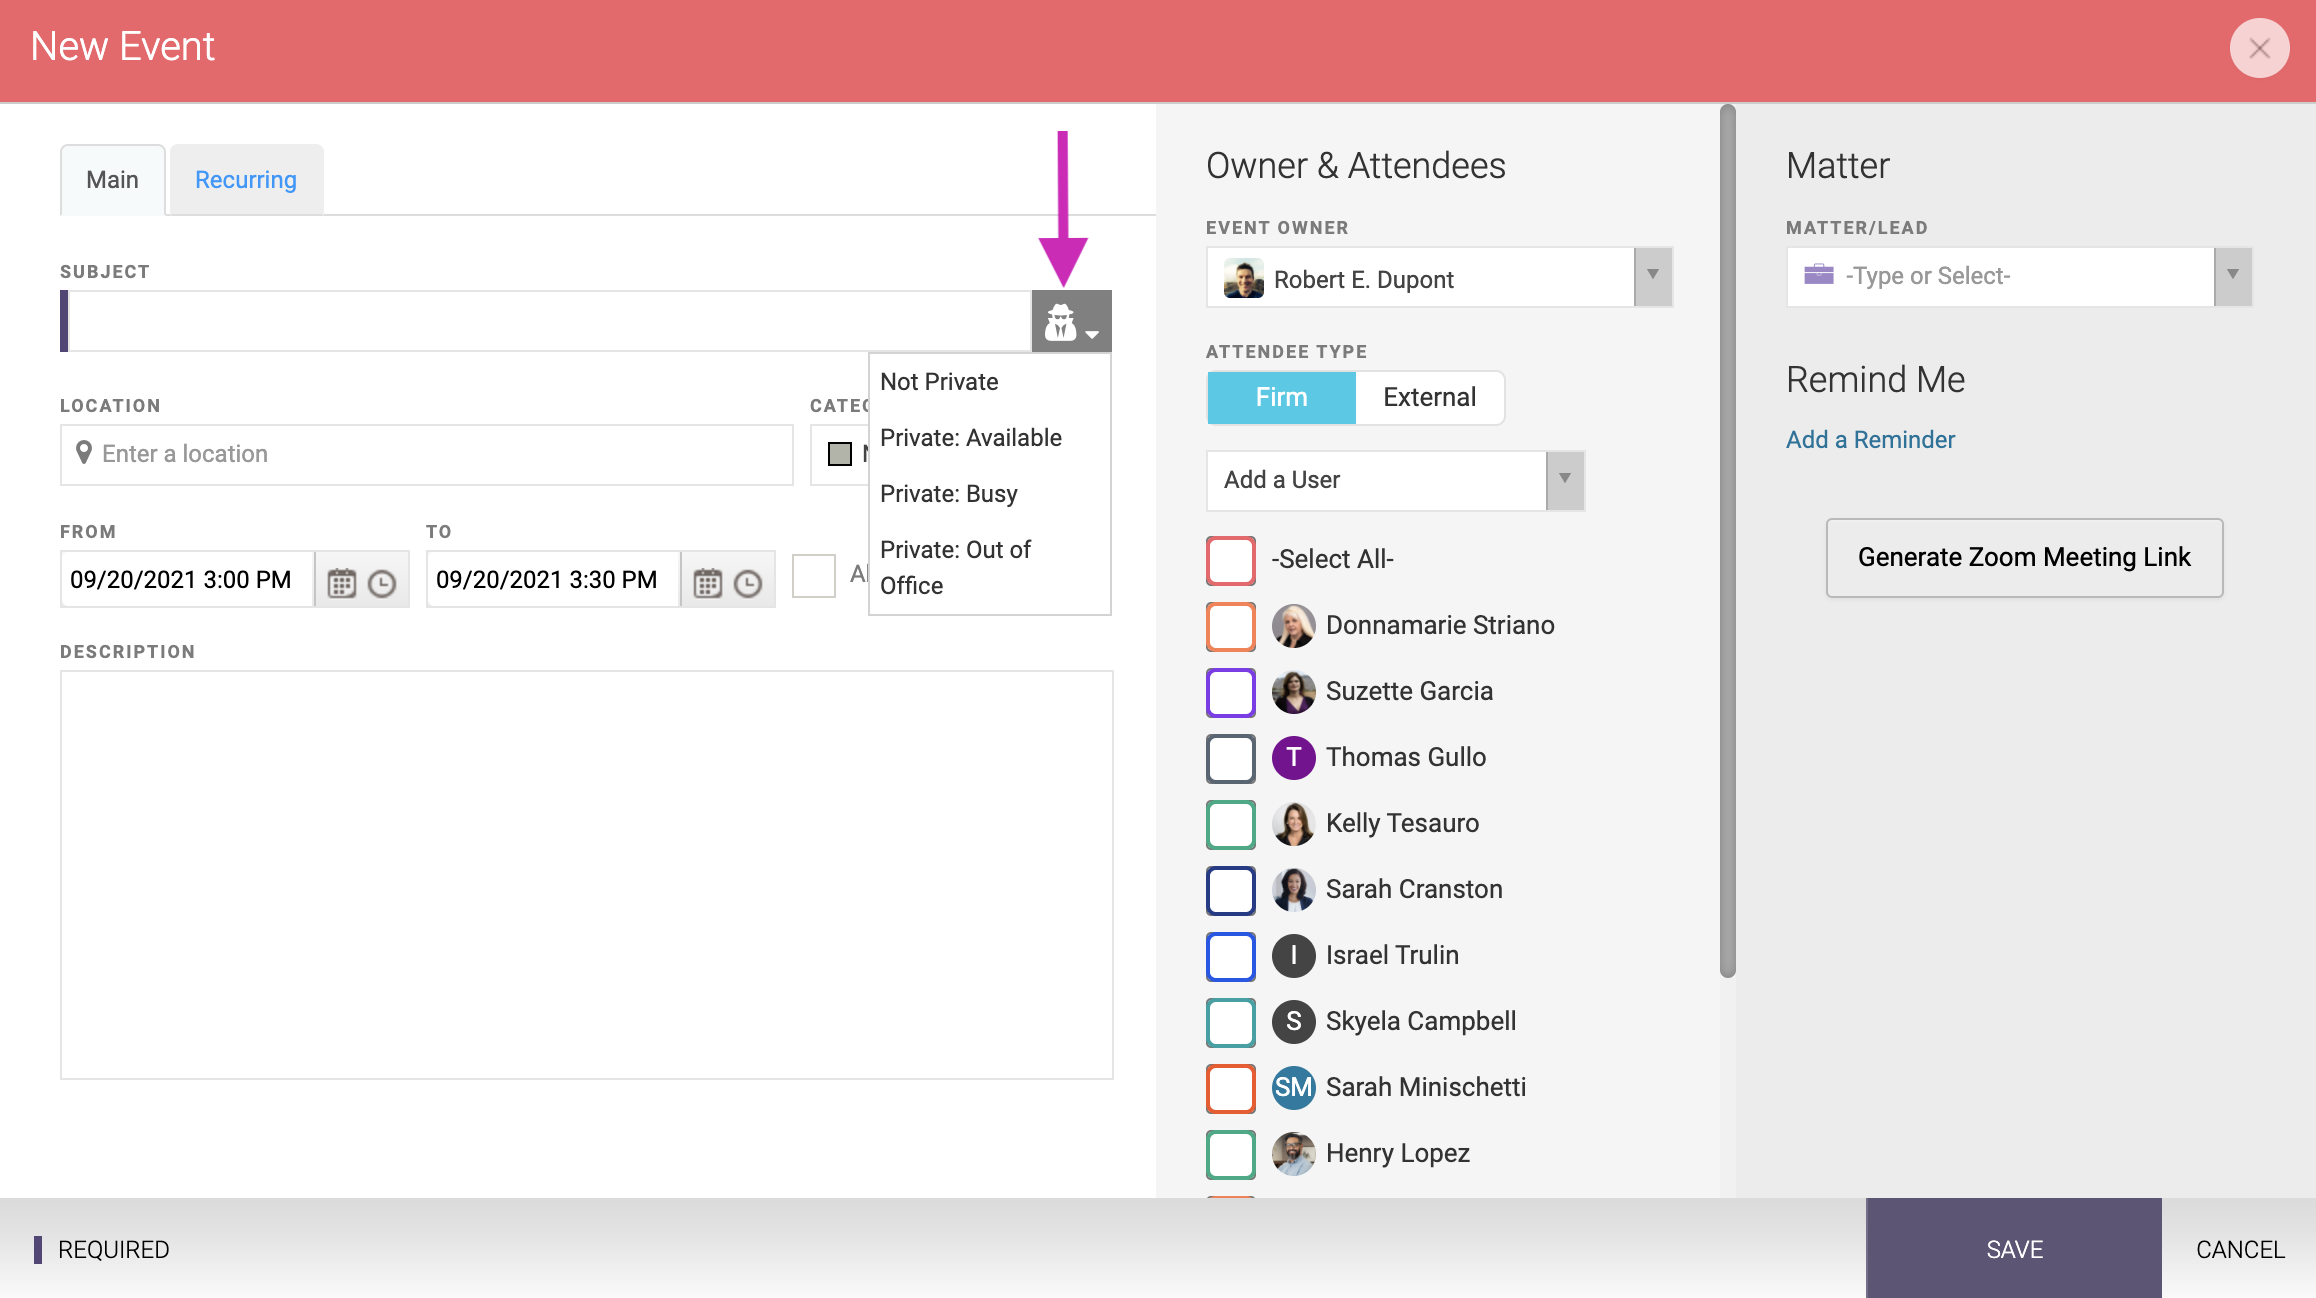Choose Private: Out of Office option
Screen dimensions: 2316x1298
[990, 568]
